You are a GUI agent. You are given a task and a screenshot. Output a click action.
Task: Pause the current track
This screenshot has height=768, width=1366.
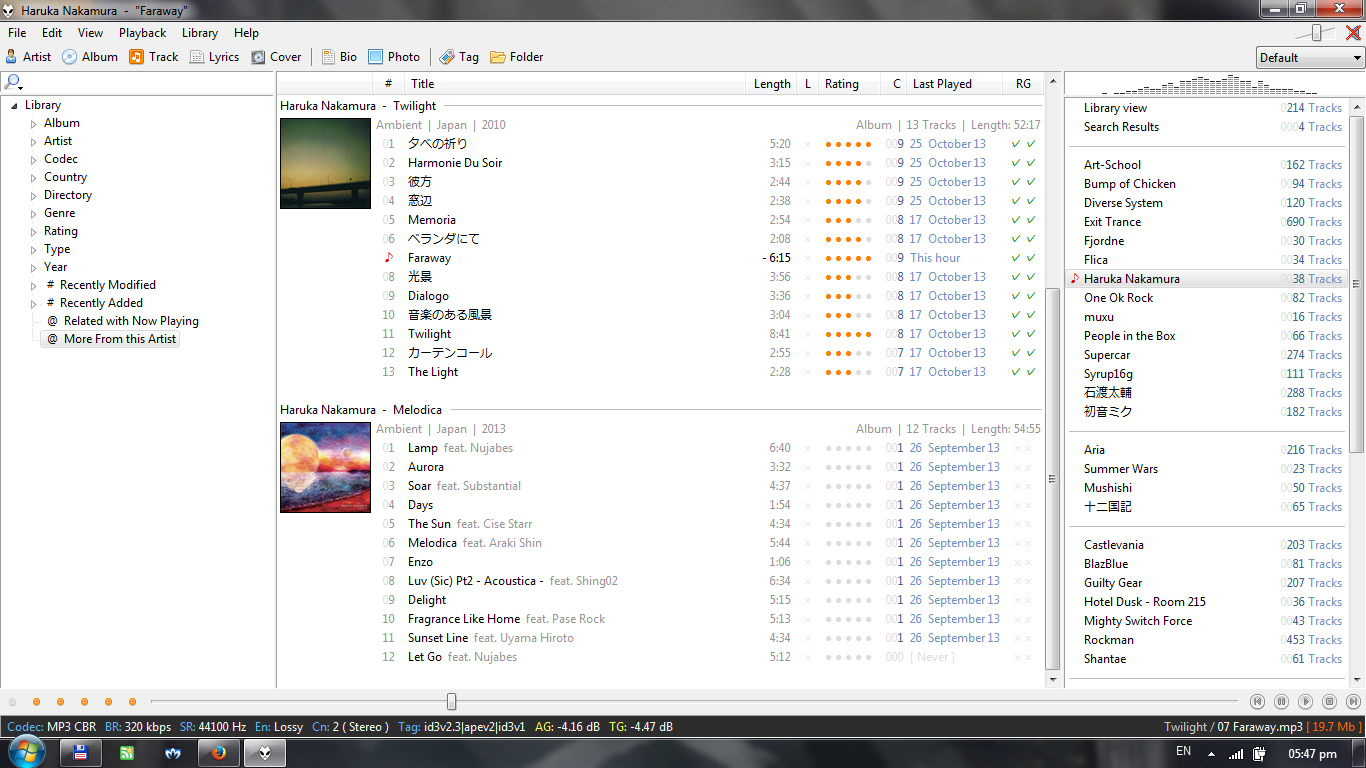[1281, 702]
